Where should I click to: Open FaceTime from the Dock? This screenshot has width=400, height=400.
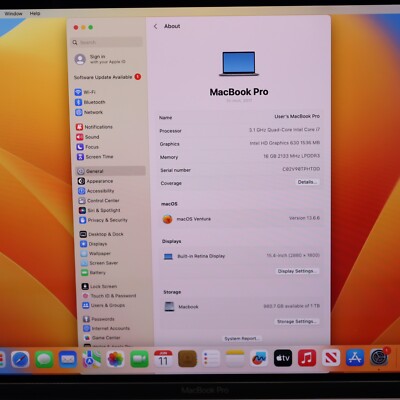(x=139, y=359)
